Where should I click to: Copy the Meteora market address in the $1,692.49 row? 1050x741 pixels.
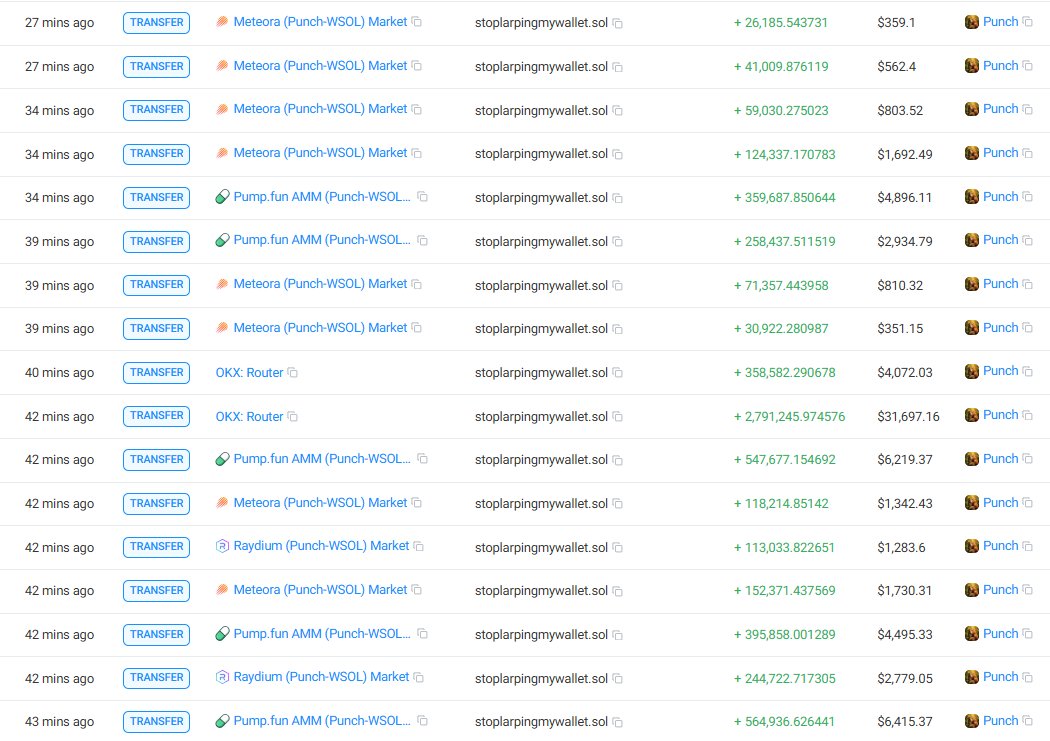tap(417, 153)
